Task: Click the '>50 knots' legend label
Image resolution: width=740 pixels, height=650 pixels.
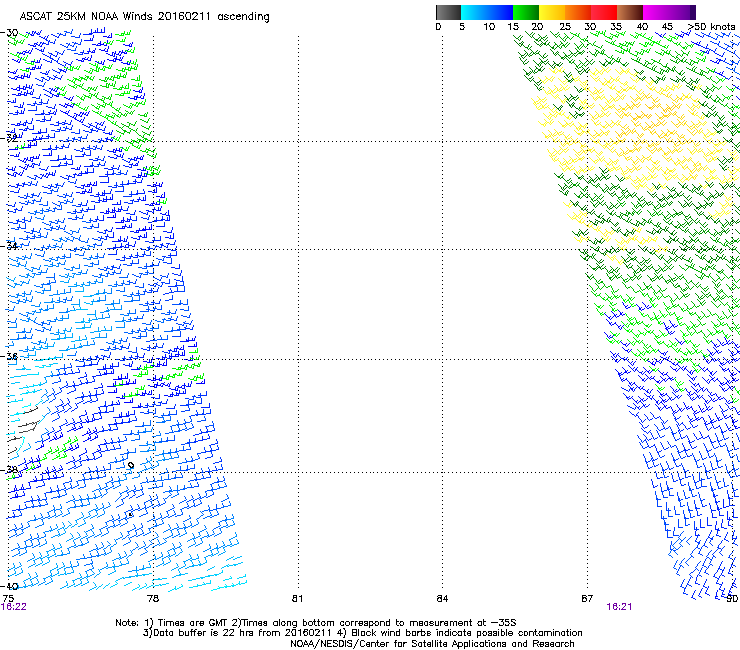Action: tap(711, 27)
